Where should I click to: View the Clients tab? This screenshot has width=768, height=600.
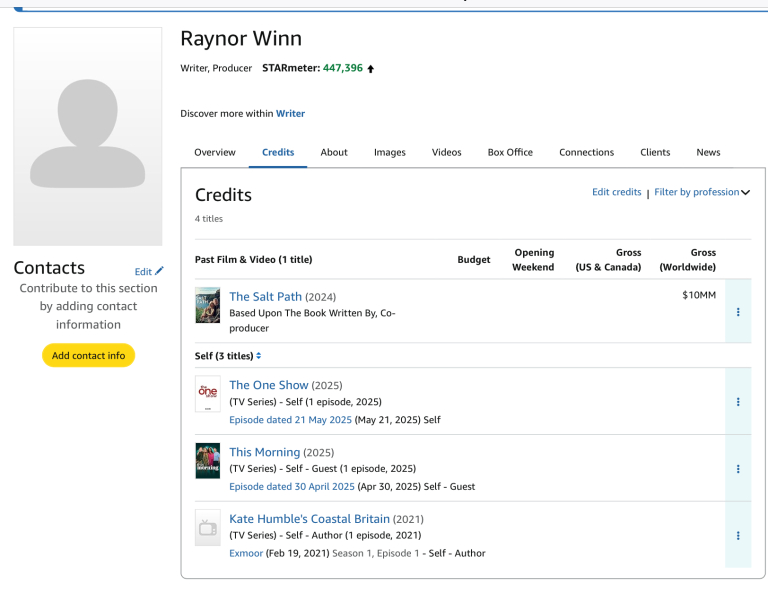[655, 152]
